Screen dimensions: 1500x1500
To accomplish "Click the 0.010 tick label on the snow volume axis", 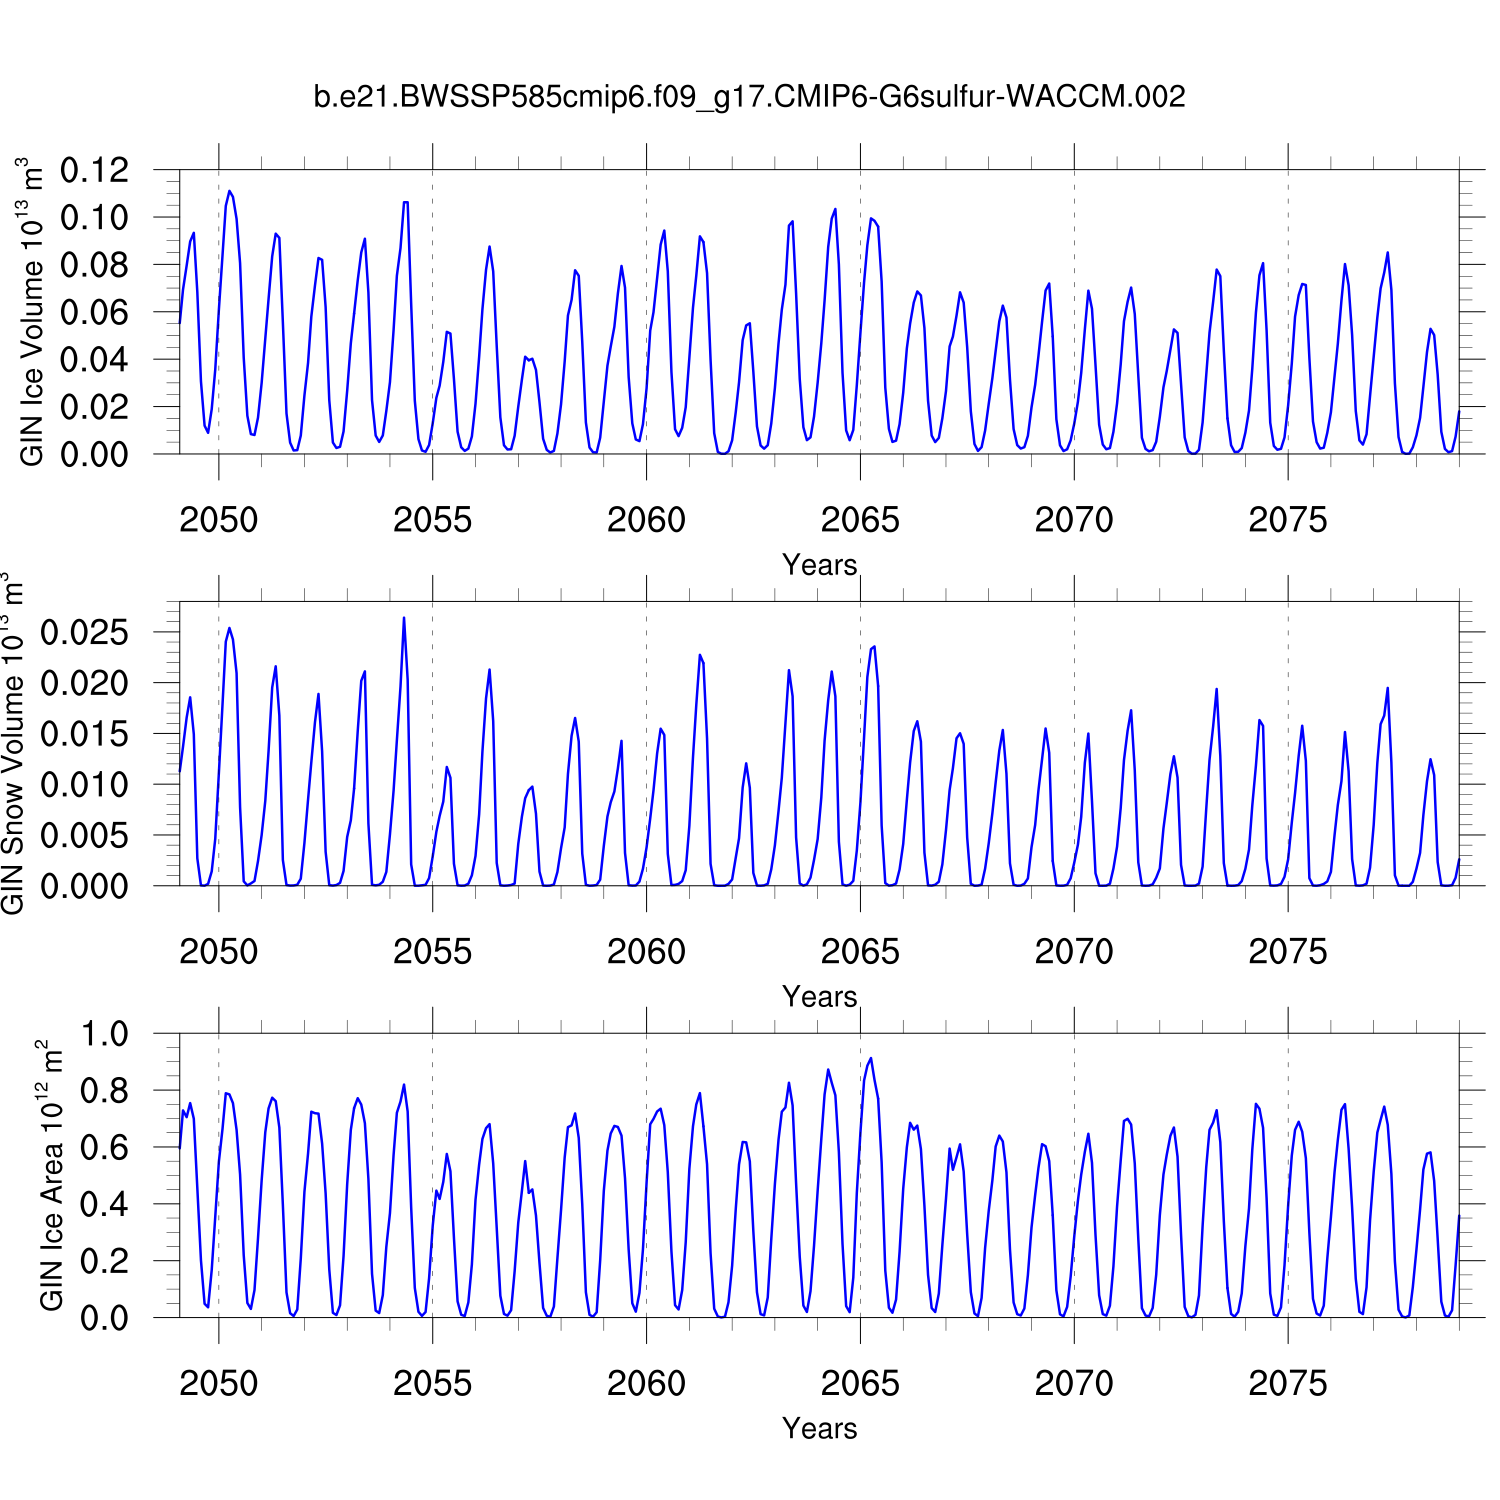I will tap(85, 785).
